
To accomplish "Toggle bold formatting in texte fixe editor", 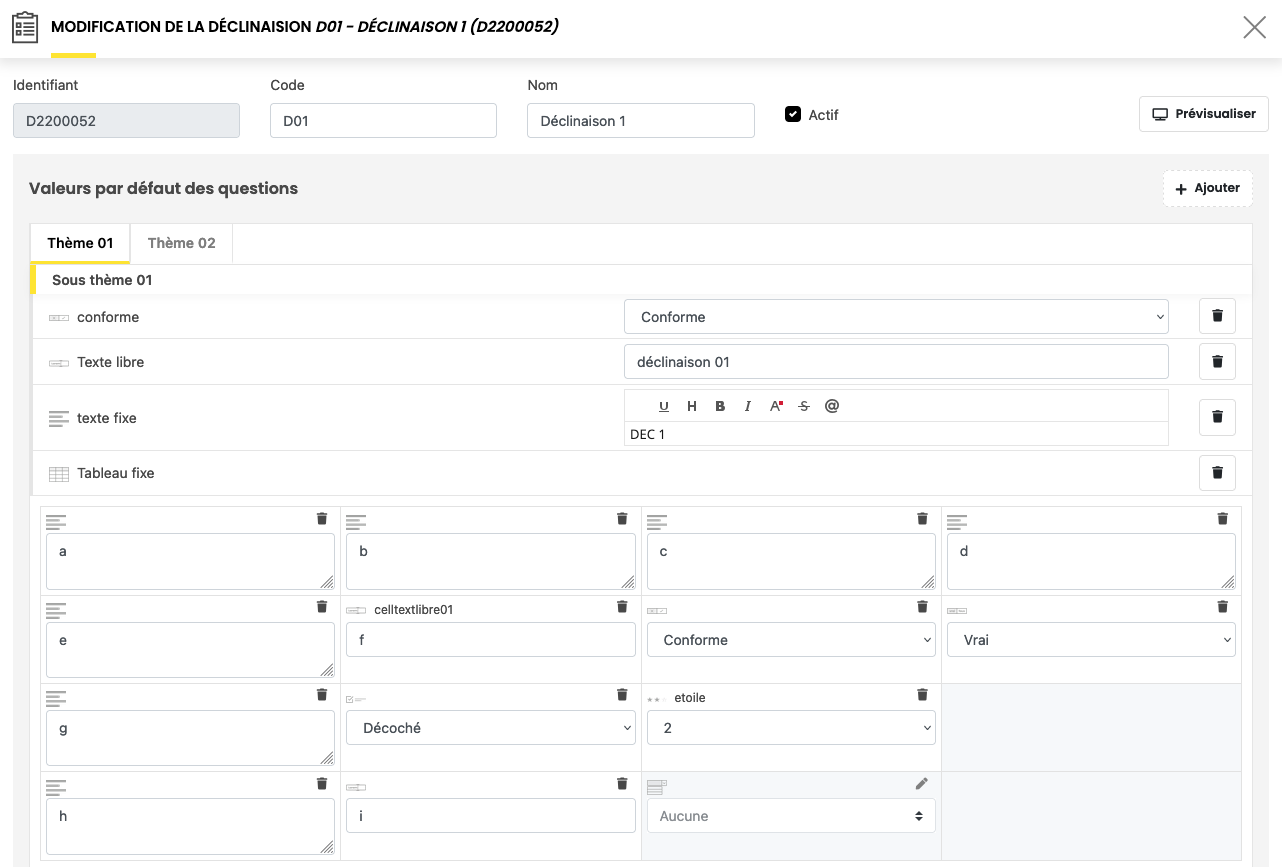I will click(720, 406).
